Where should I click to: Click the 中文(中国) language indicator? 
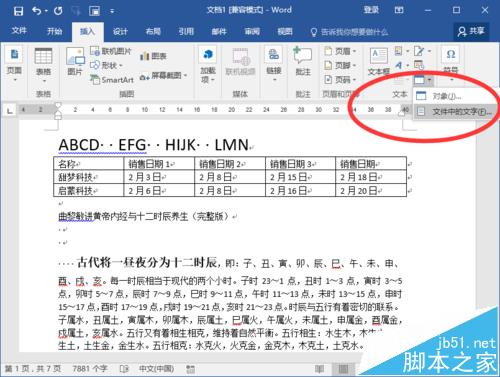(x=156, y=368)
